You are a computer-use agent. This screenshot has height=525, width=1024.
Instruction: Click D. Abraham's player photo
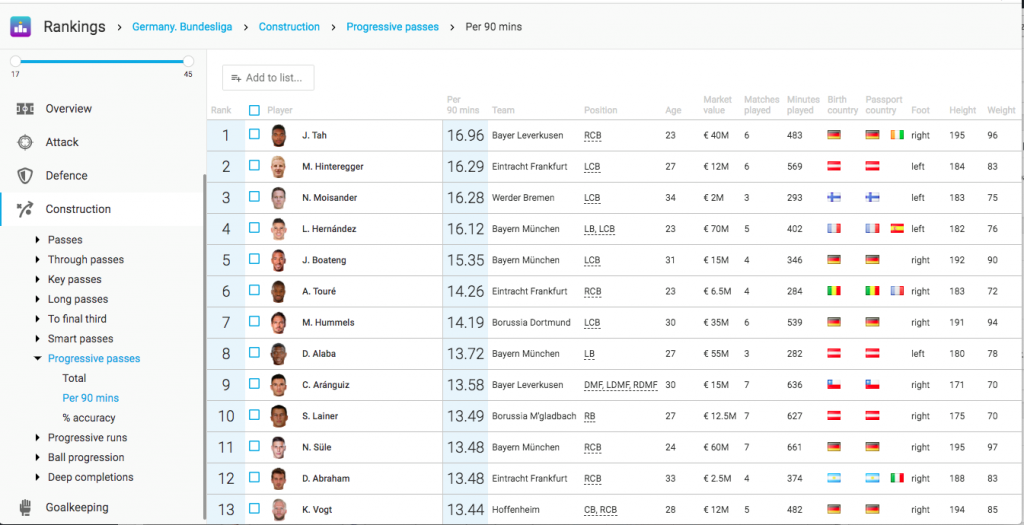(279, 479)
